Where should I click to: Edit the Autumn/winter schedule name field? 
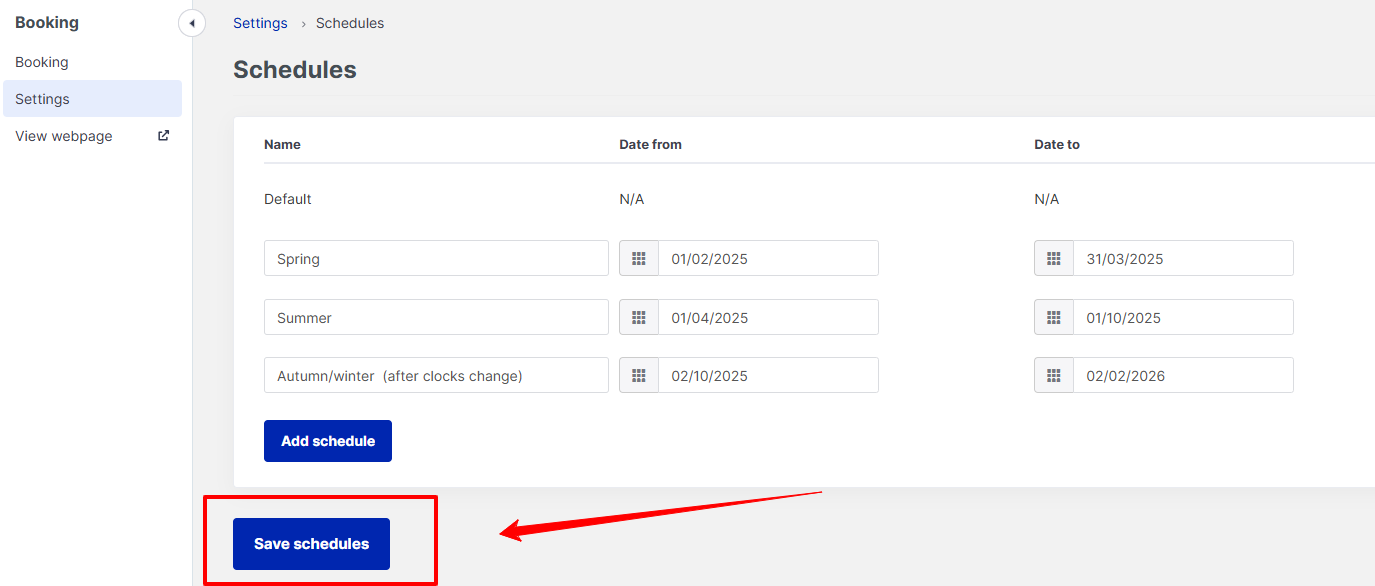[x=436, y=375]
